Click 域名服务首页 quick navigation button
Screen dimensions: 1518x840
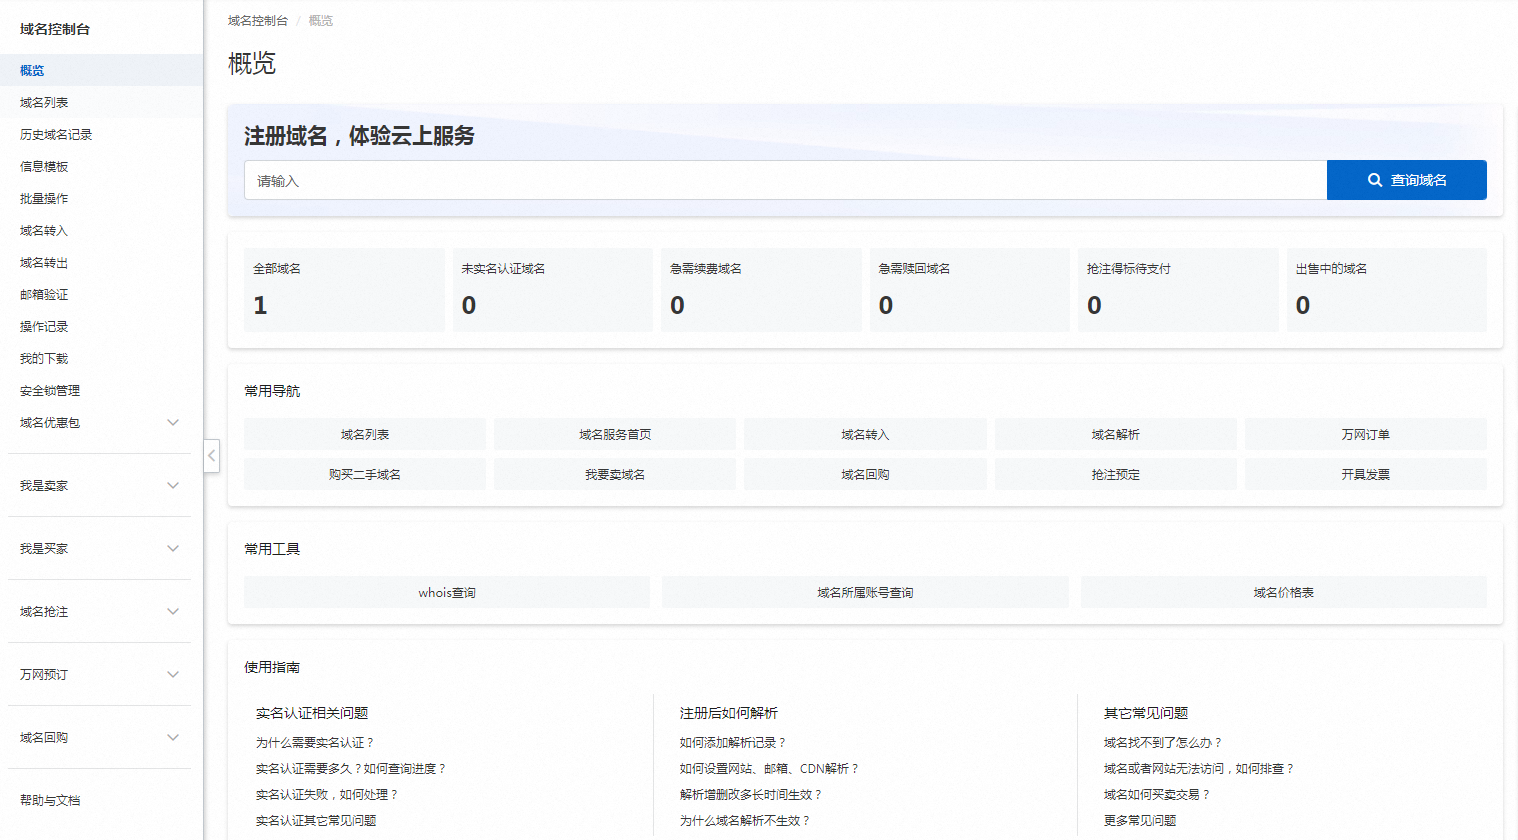(x=615, y=434)
